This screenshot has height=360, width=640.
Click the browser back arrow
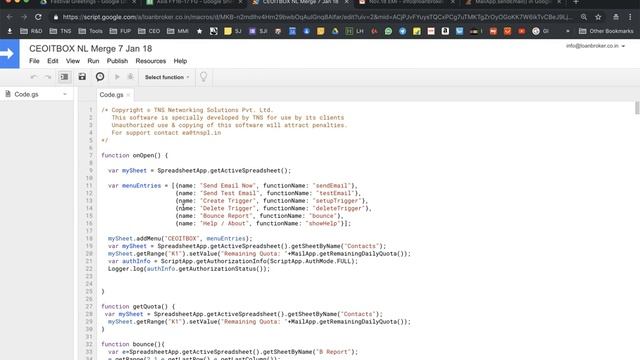pyautogui.click(x=9, y=17)
